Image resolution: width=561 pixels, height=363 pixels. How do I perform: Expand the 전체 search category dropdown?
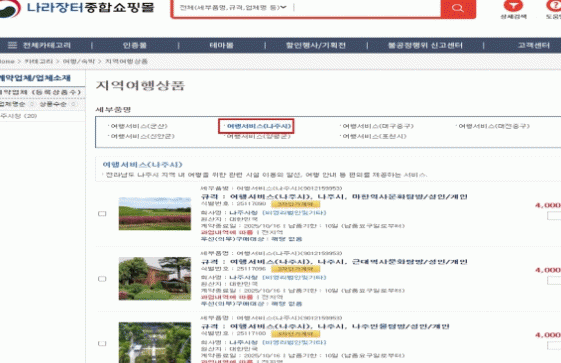[233, 7]
